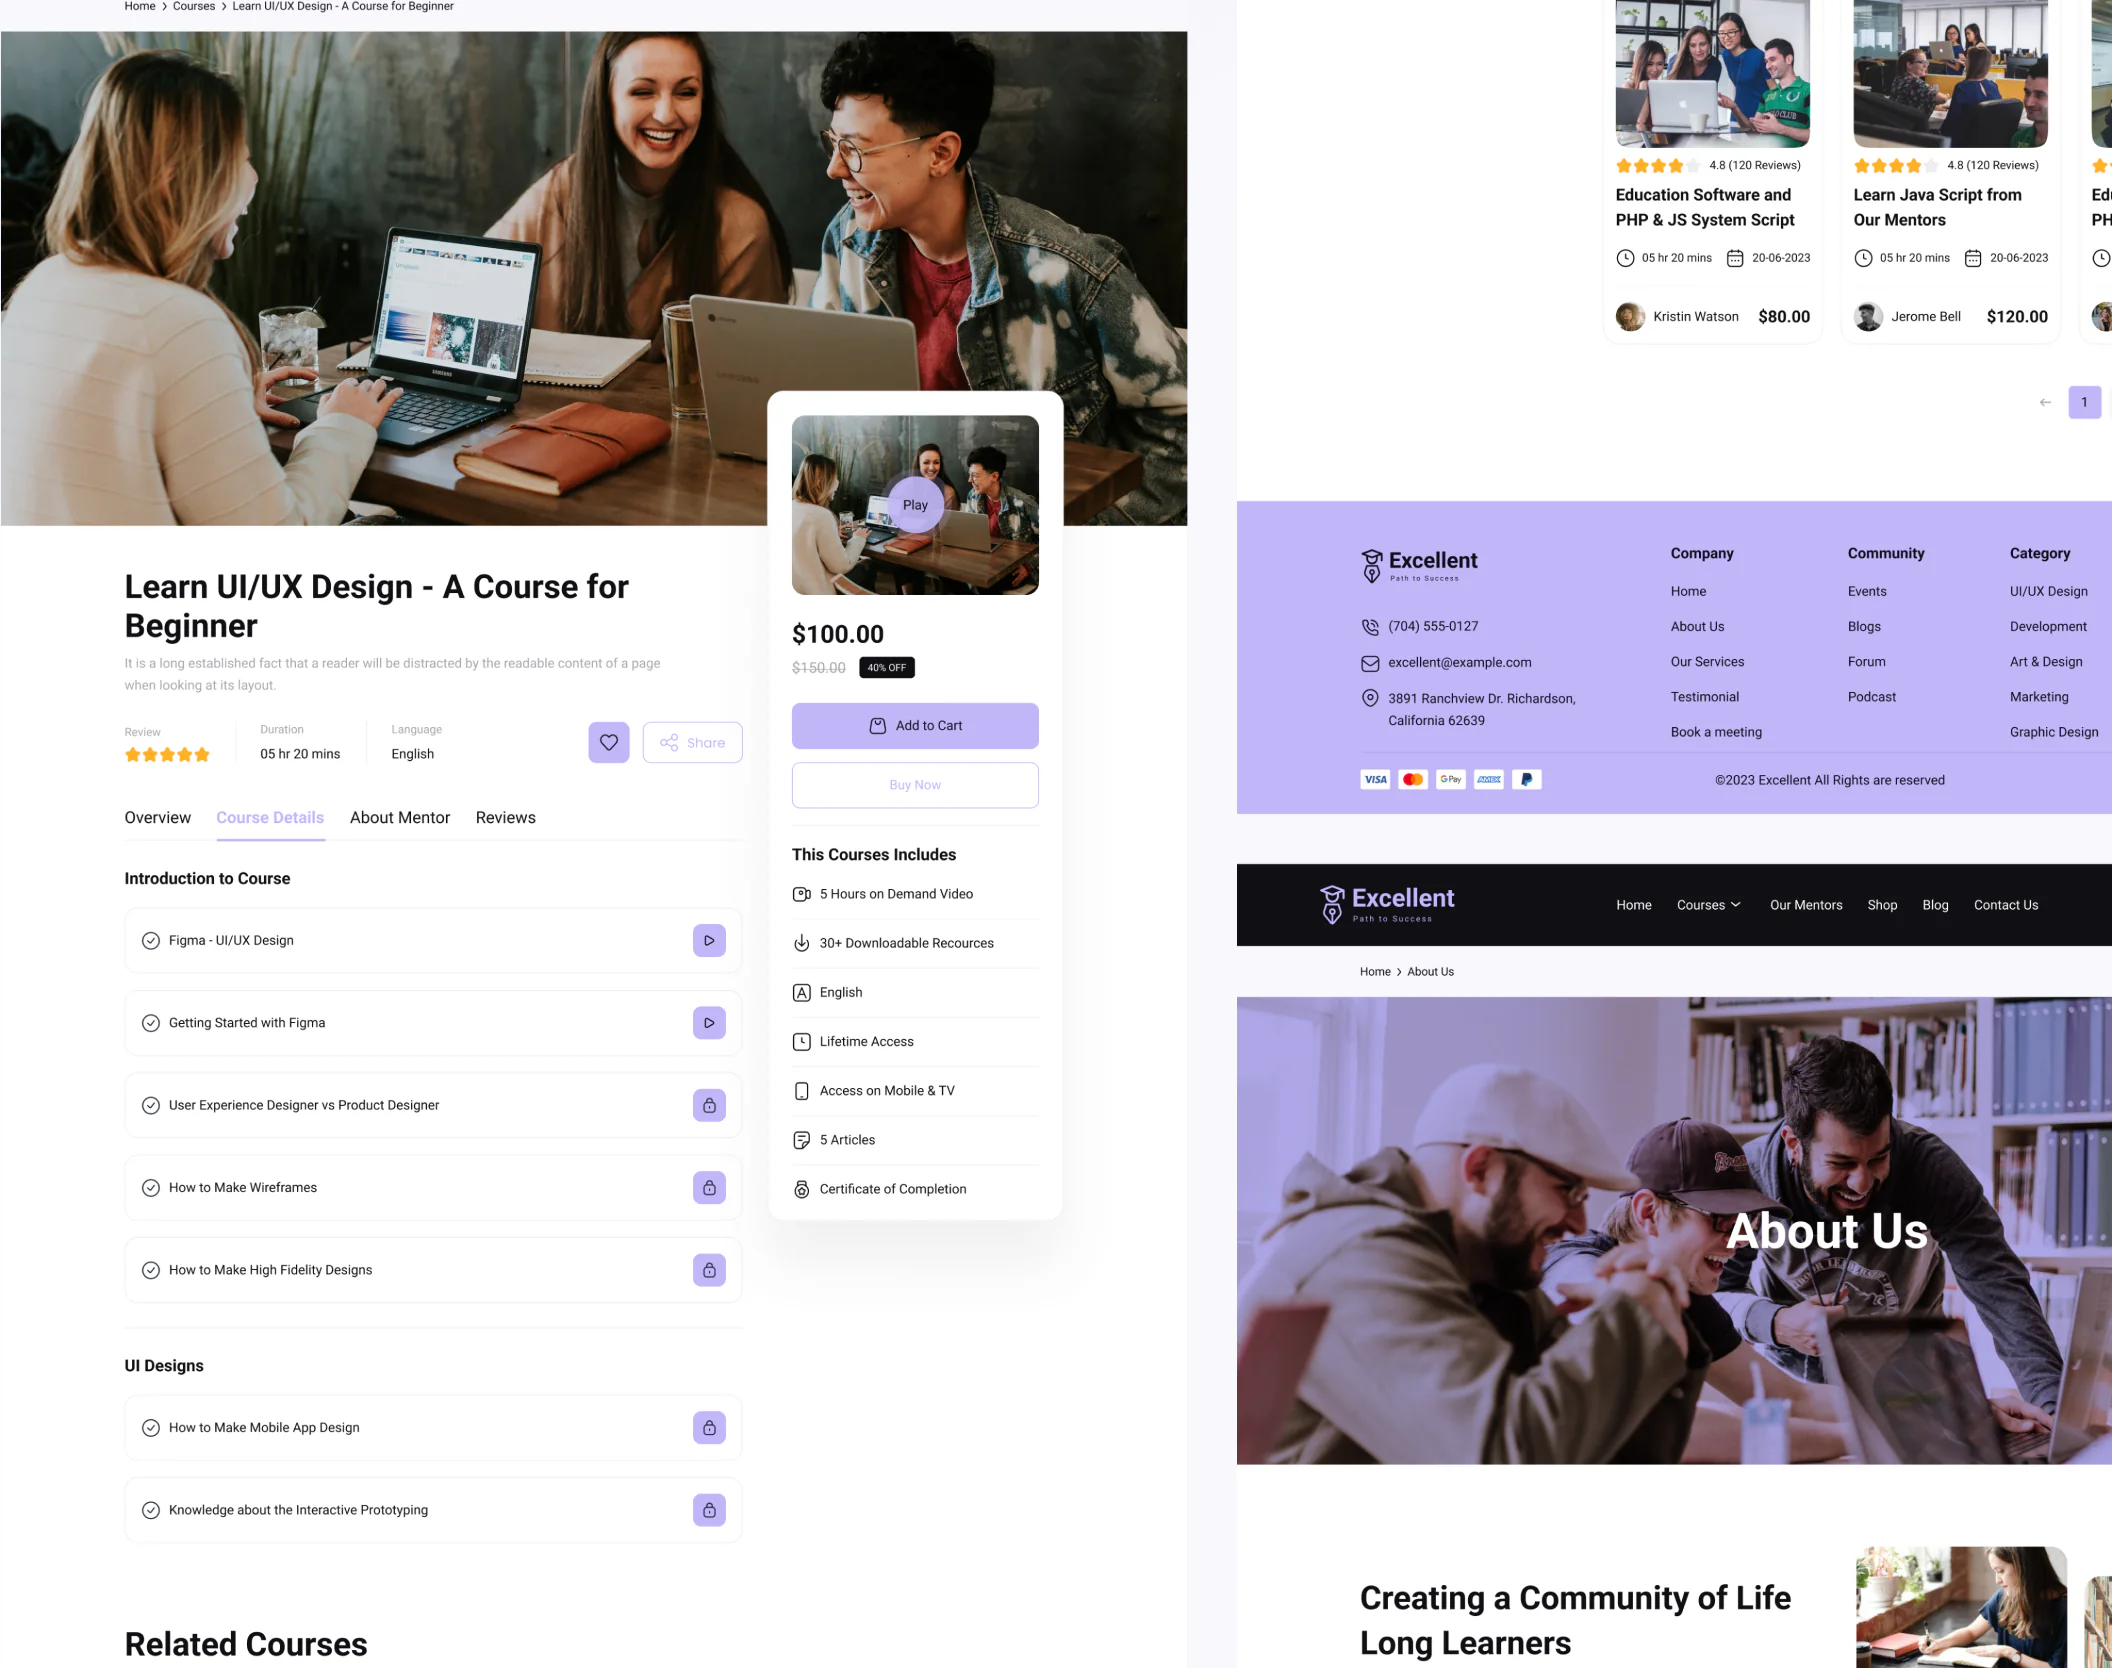Click Courses in the top breadcrumb
2112x1668 pixels.
point(194,6)
